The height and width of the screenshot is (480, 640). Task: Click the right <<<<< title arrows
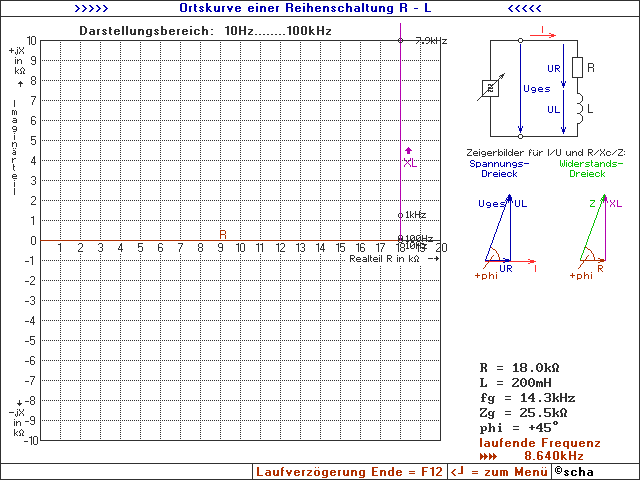coord(528,7)
